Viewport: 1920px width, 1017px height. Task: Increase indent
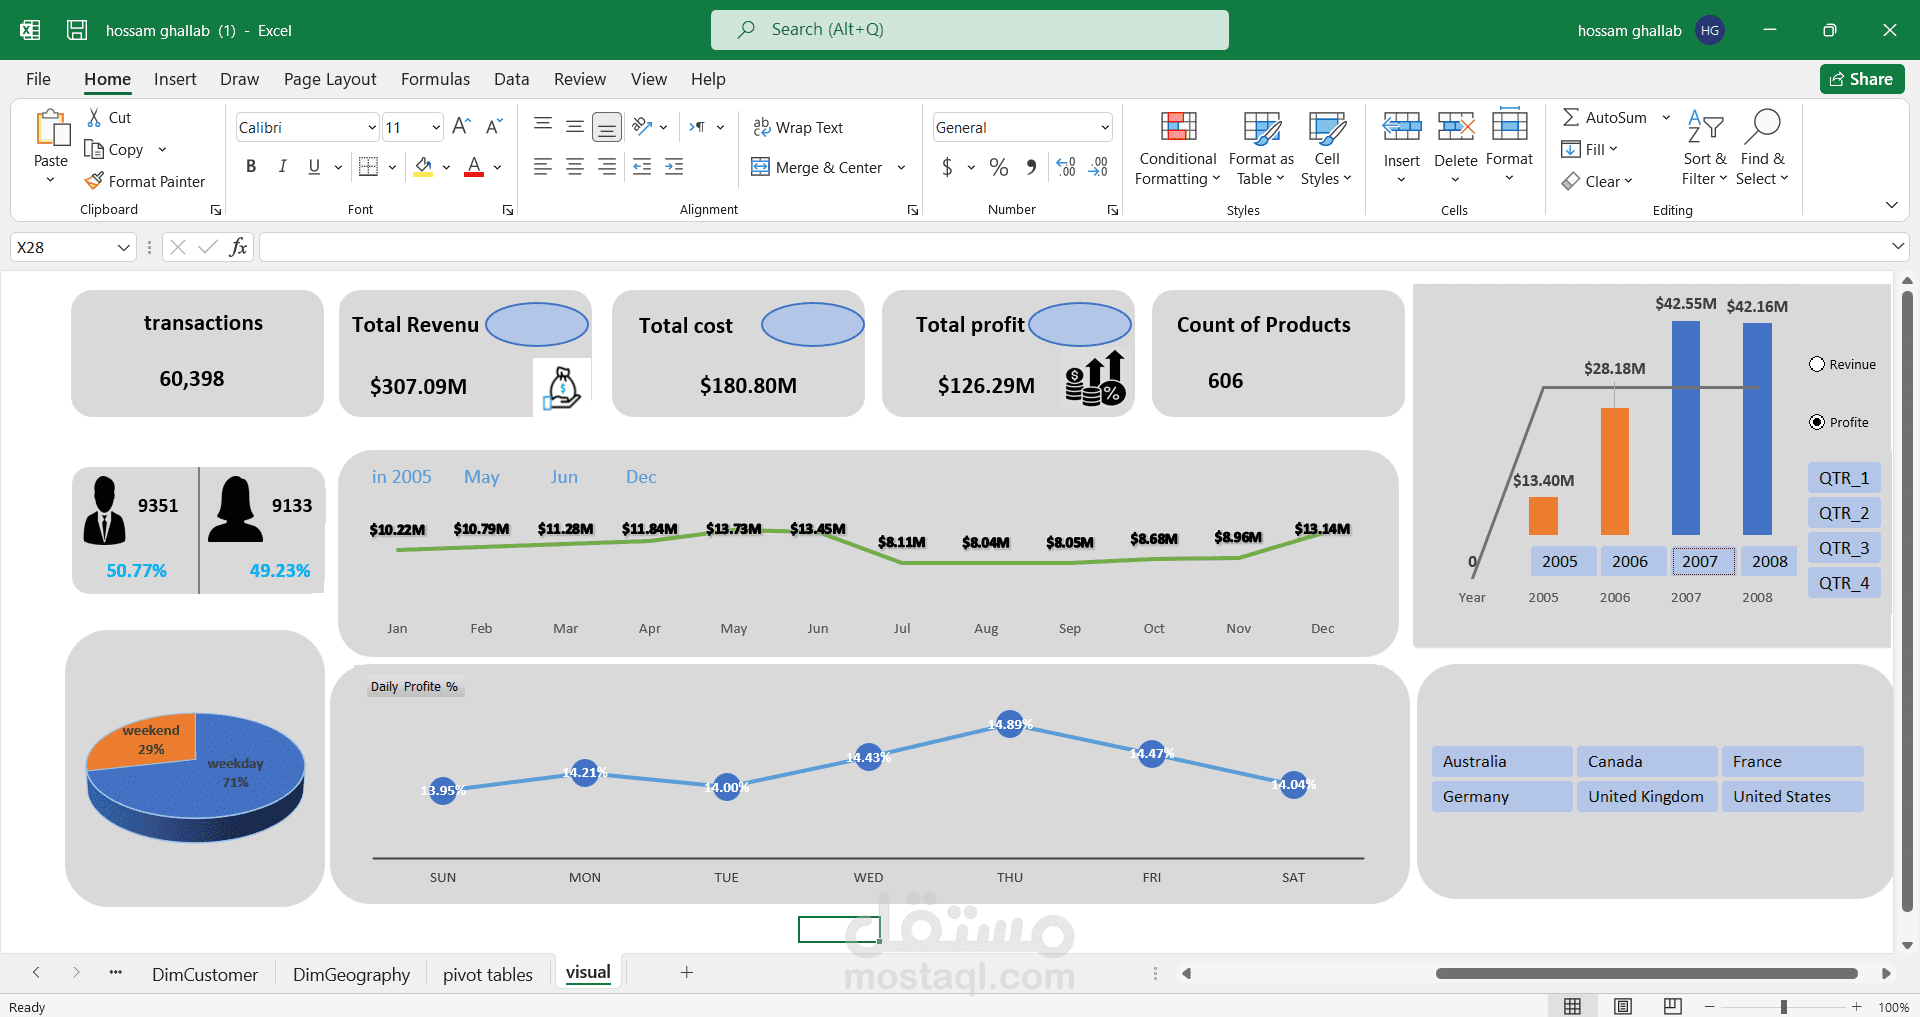point(675,167)
